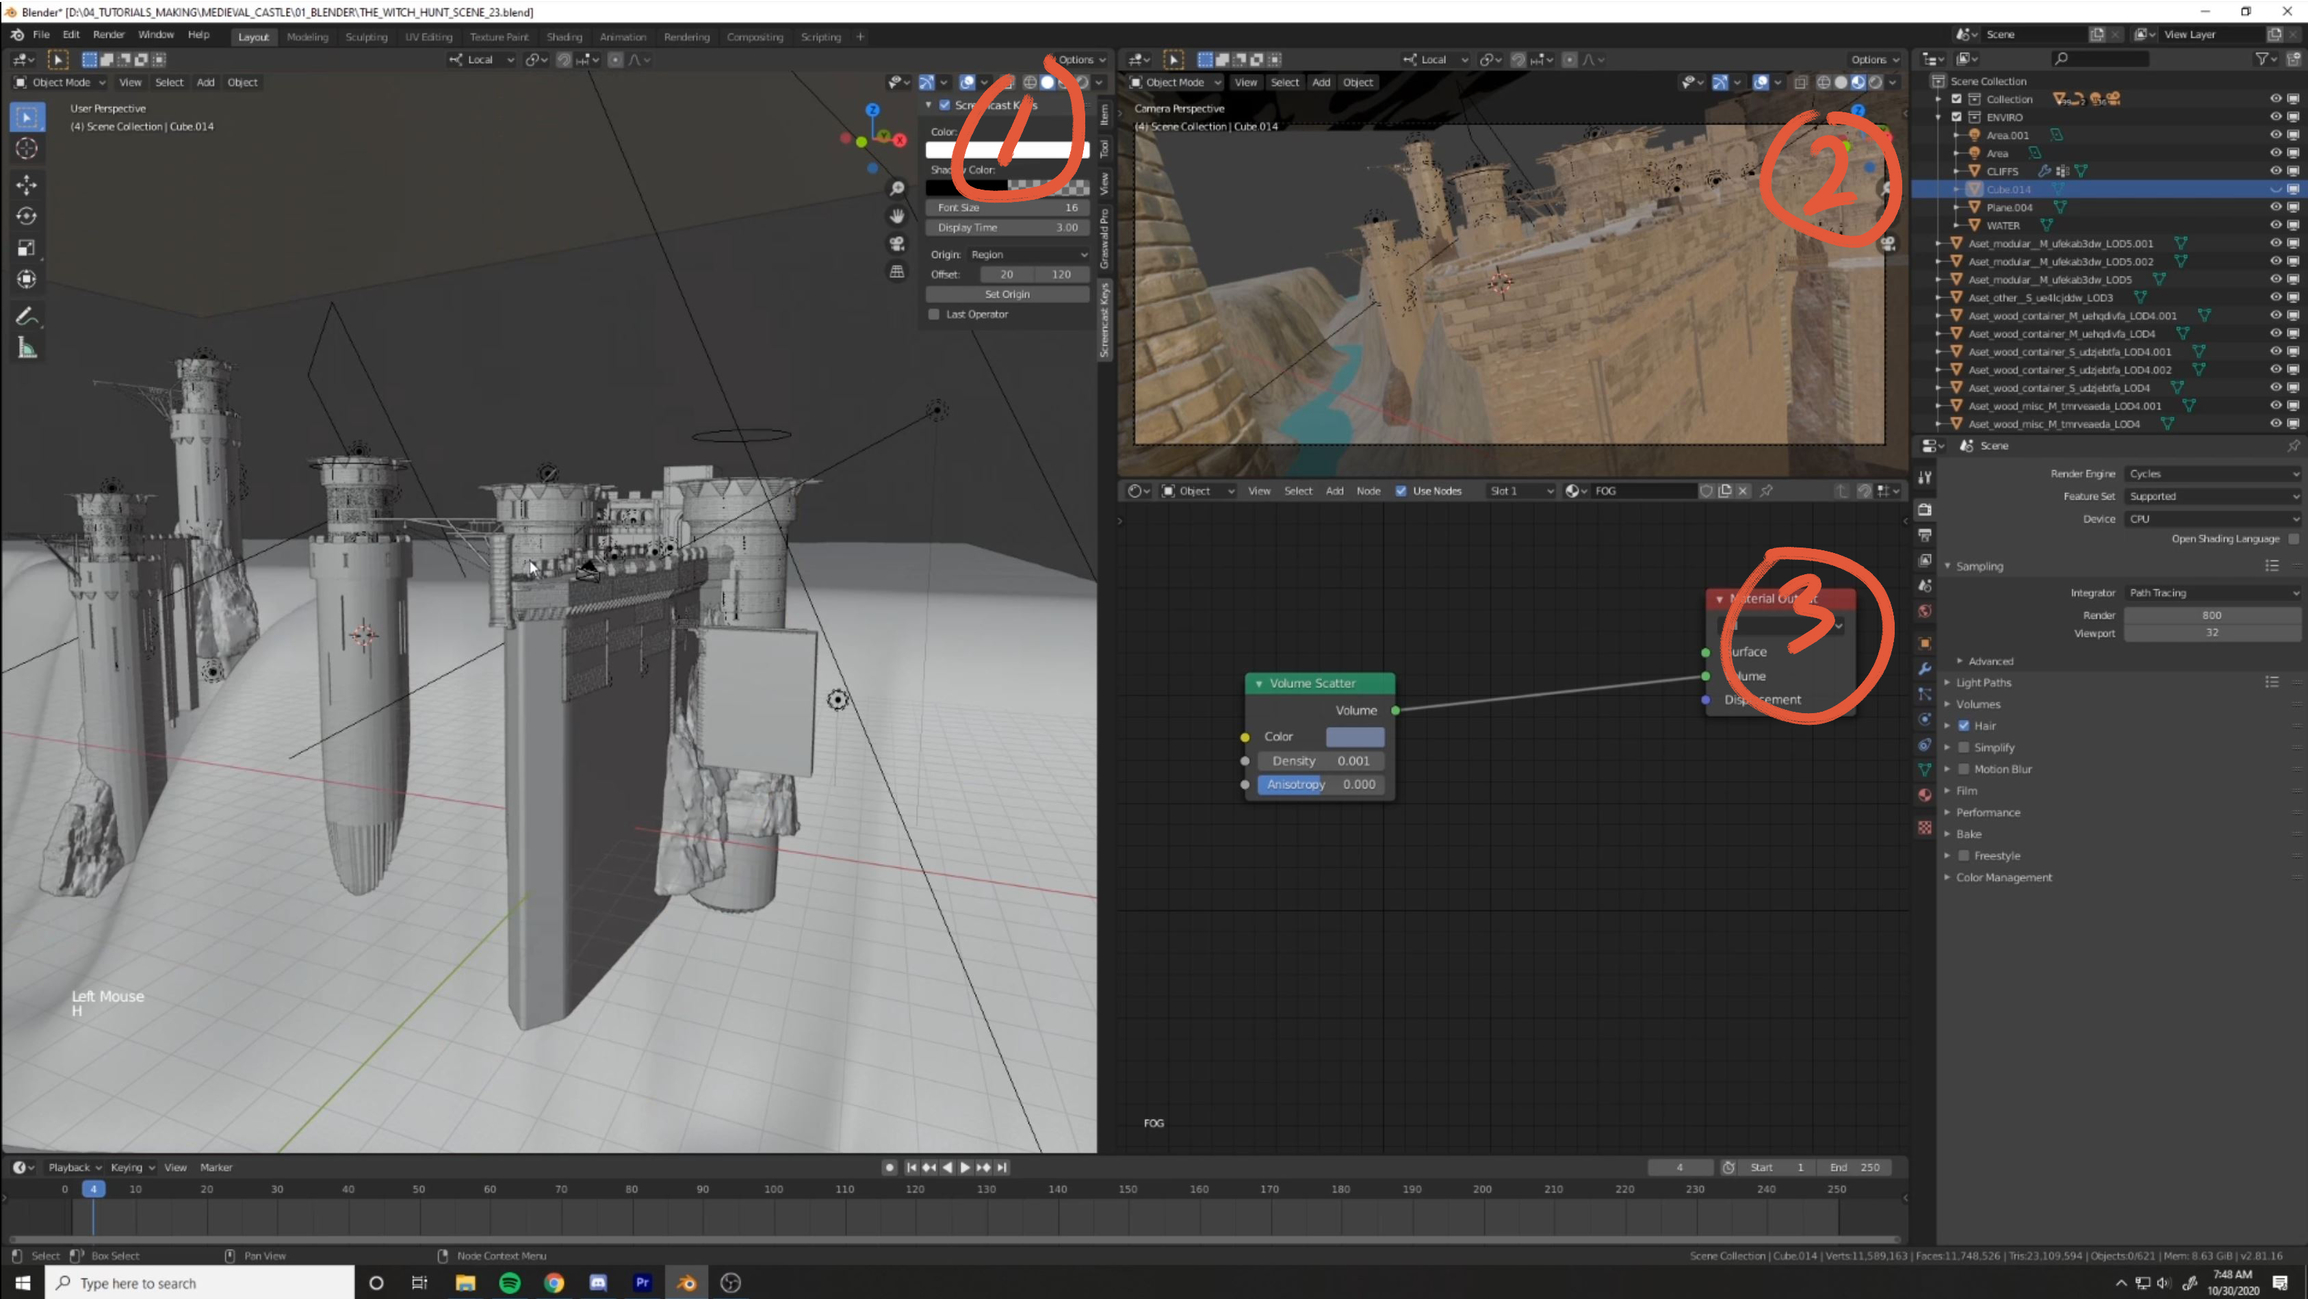Select the Move tool
Image resolution: width=2308 pixels, height=1299 pixels.
27,184
